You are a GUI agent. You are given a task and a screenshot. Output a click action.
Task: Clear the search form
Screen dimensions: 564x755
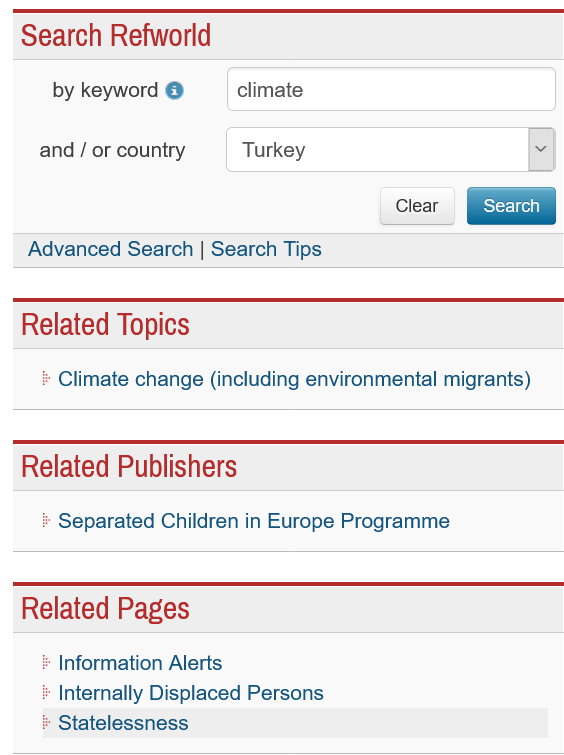coord(417,206)
